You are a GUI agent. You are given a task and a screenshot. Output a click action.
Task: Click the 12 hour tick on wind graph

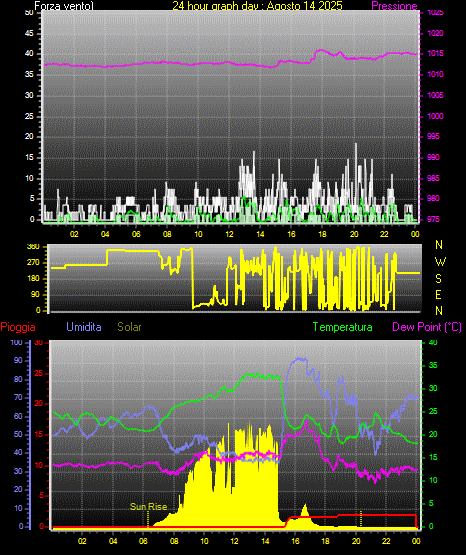229,234
